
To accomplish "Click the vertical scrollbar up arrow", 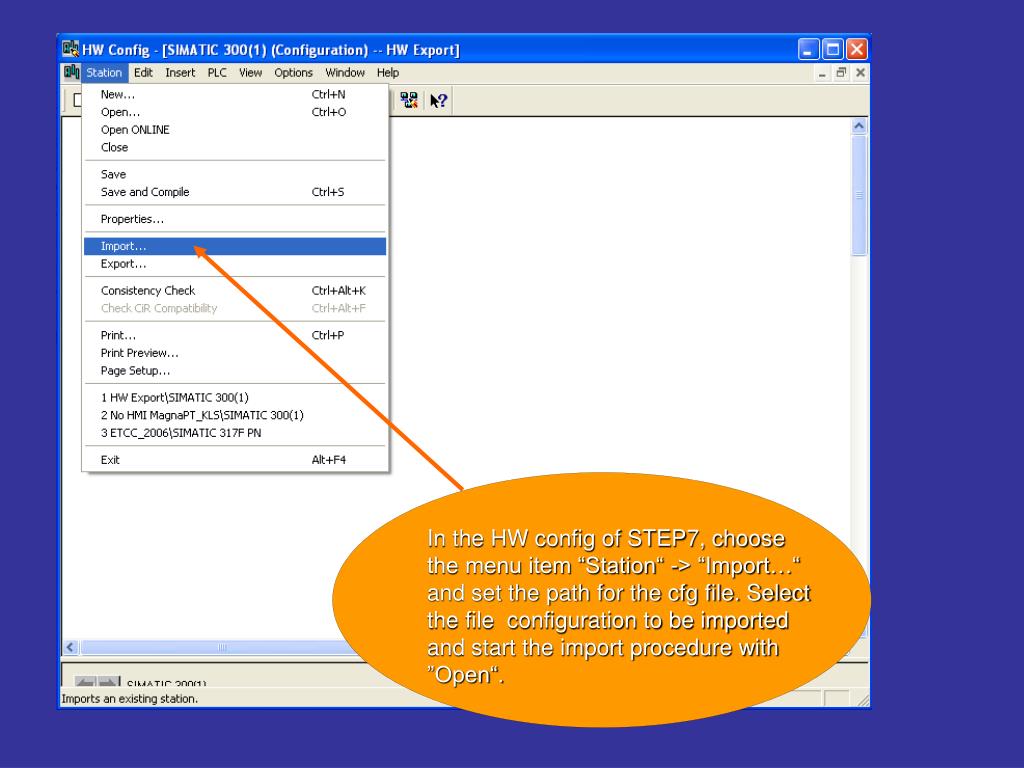I will 859,126.
